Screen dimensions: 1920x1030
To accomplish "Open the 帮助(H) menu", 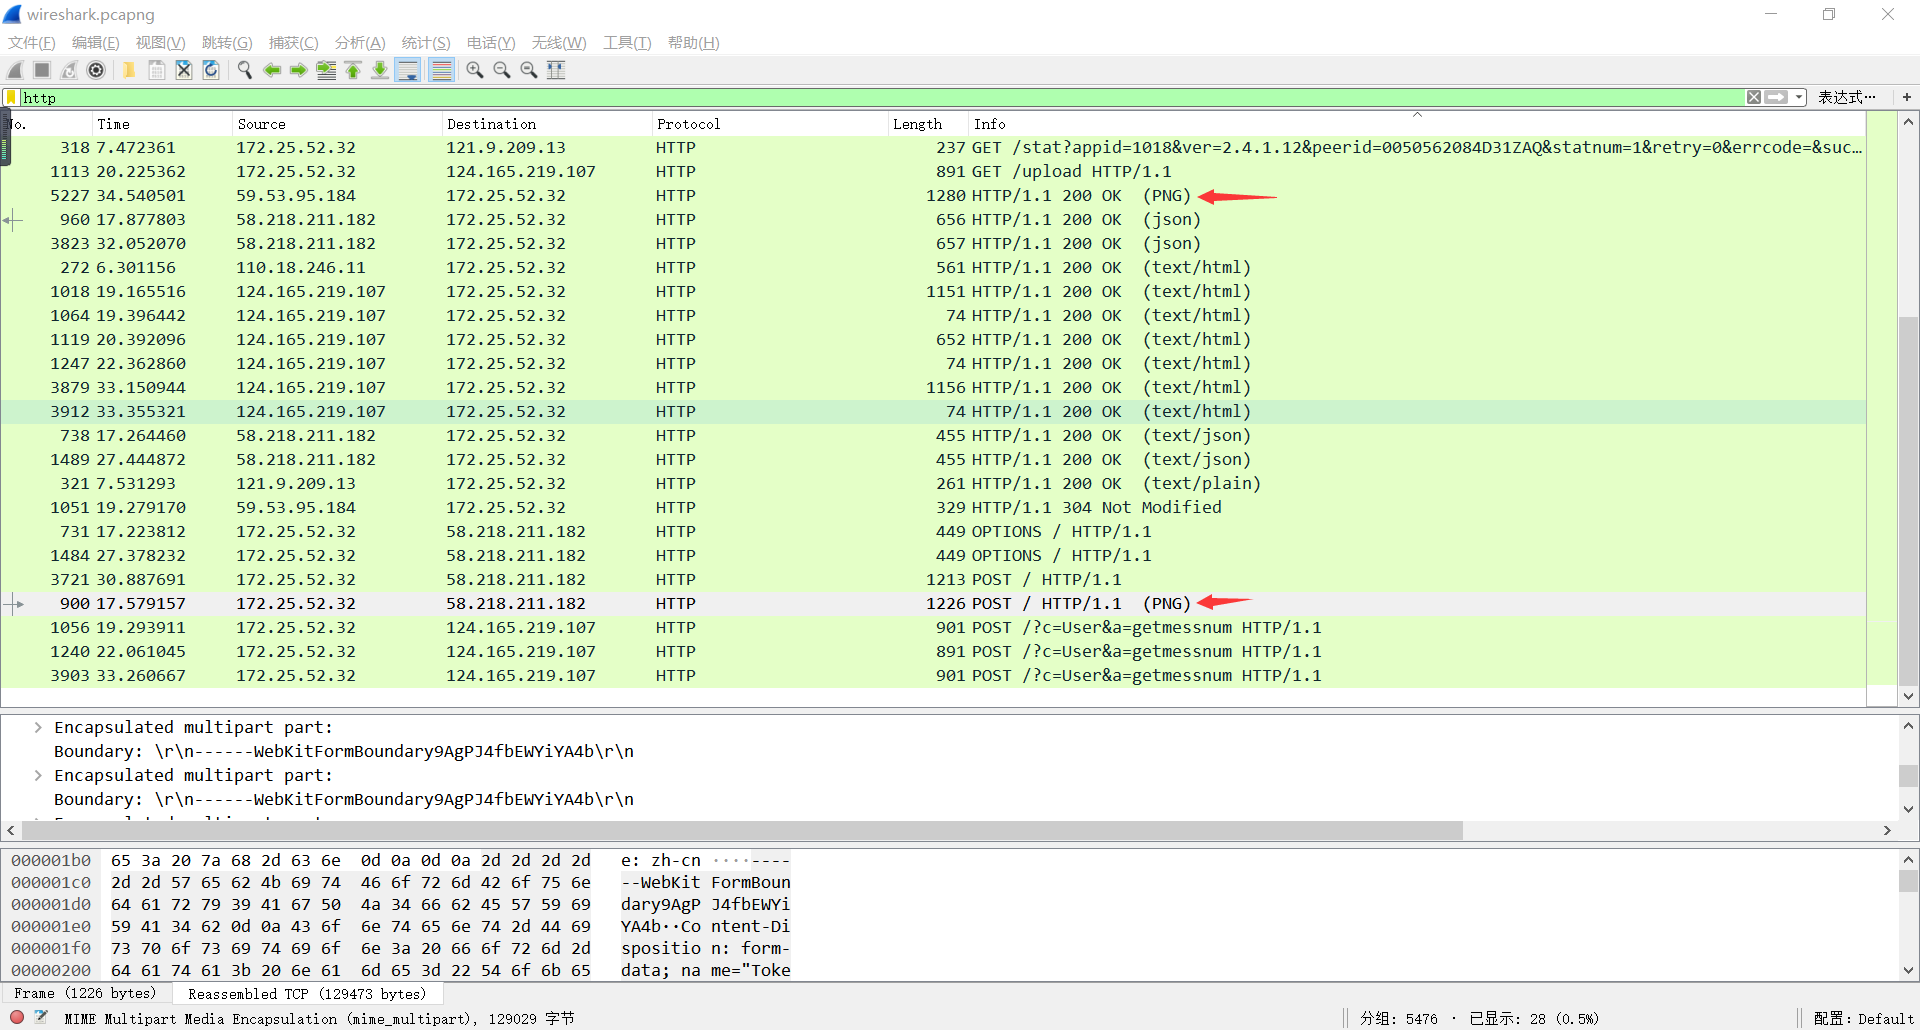I will tap(694, 43).
